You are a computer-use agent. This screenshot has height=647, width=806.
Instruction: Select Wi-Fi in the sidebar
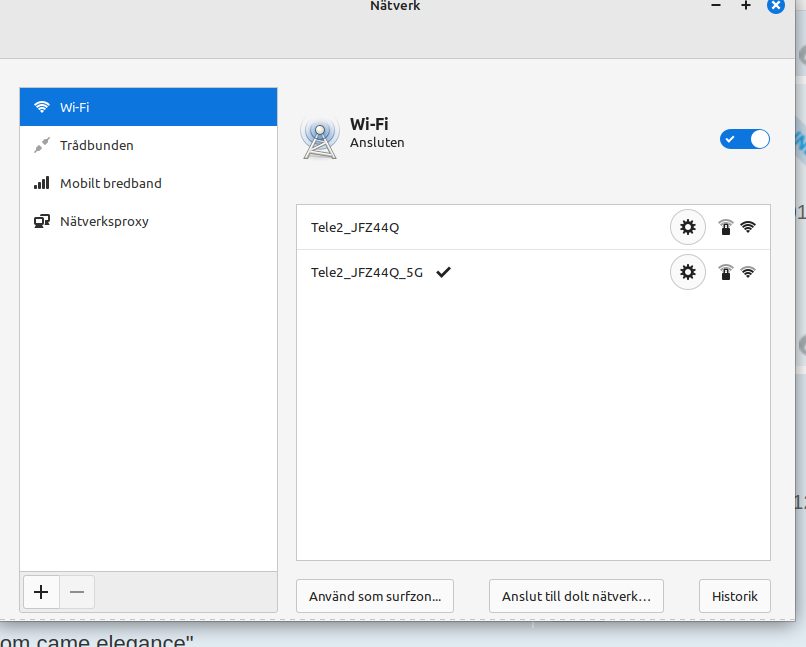pyautogui.click(x=148, y=107)
